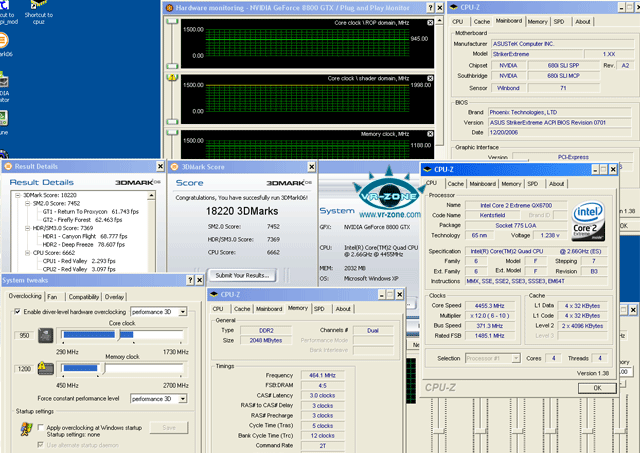Image resolution: width=640 pixels, height=453 pixels.
Task: Switch to Overlay tab in System tweaks
Action: [x=114, y=297]
